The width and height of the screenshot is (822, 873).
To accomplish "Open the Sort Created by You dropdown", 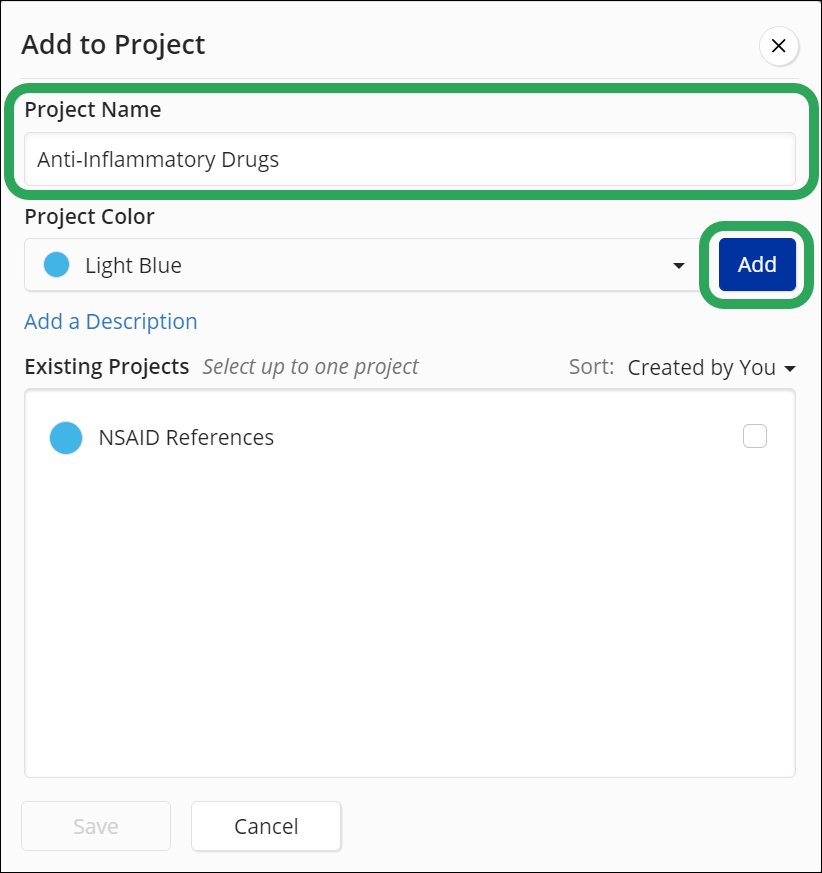I will tap(711, 367).
